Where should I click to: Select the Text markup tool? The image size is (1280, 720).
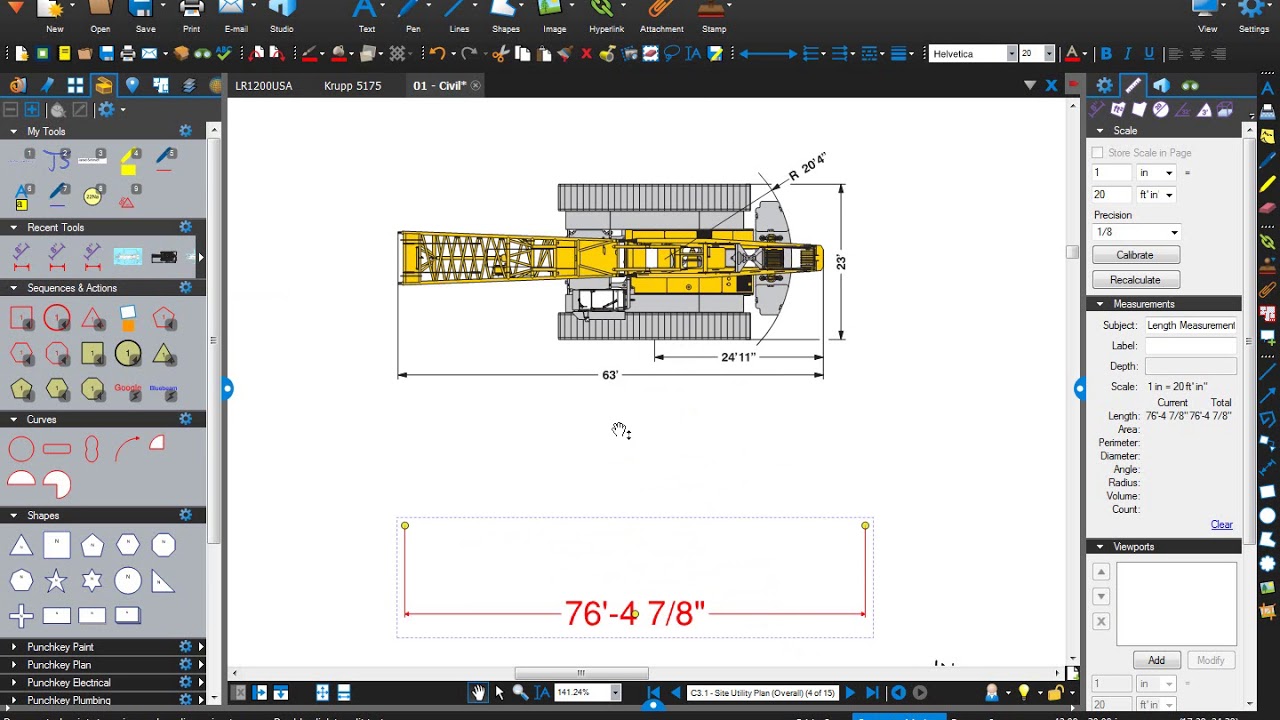tap(366, 17)
